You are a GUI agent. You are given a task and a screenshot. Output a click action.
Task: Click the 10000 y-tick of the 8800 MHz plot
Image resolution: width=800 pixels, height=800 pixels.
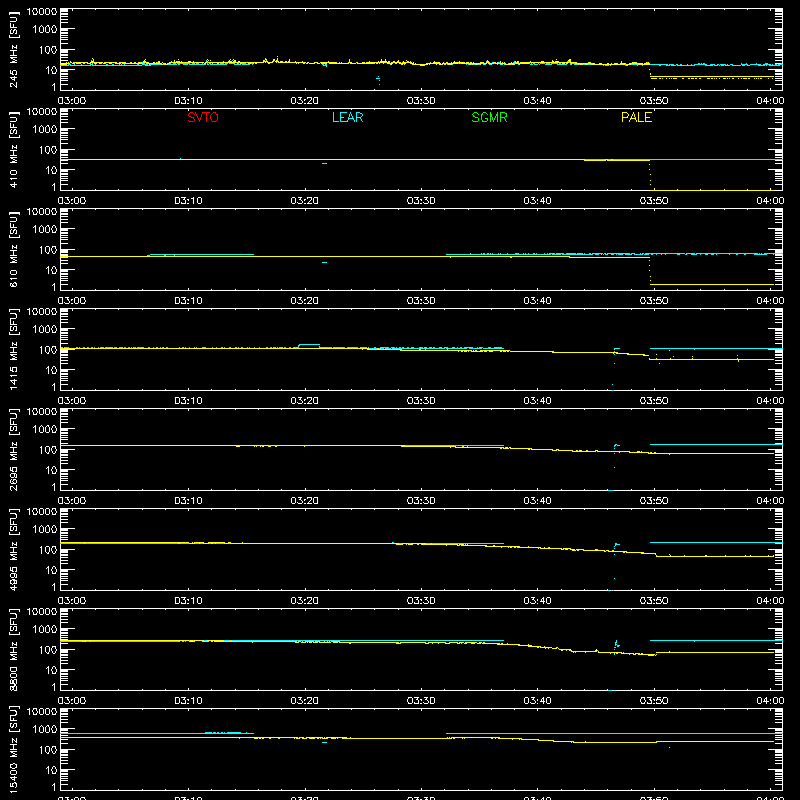(x=41, y=612)
